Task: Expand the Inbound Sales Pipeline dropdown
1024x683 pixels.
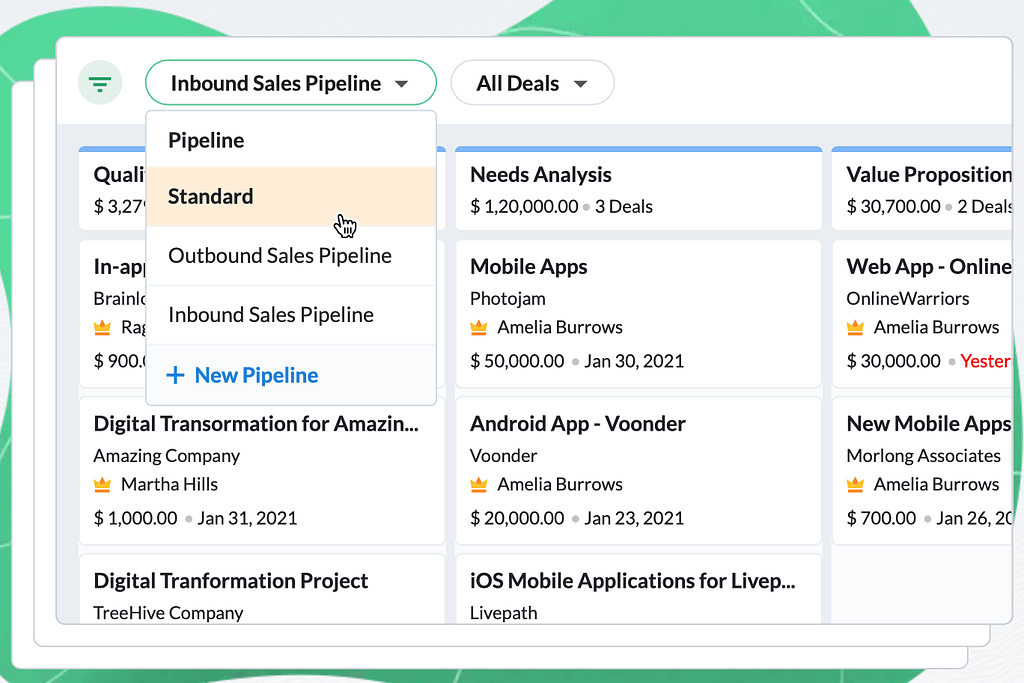Action: coord(291,83)
